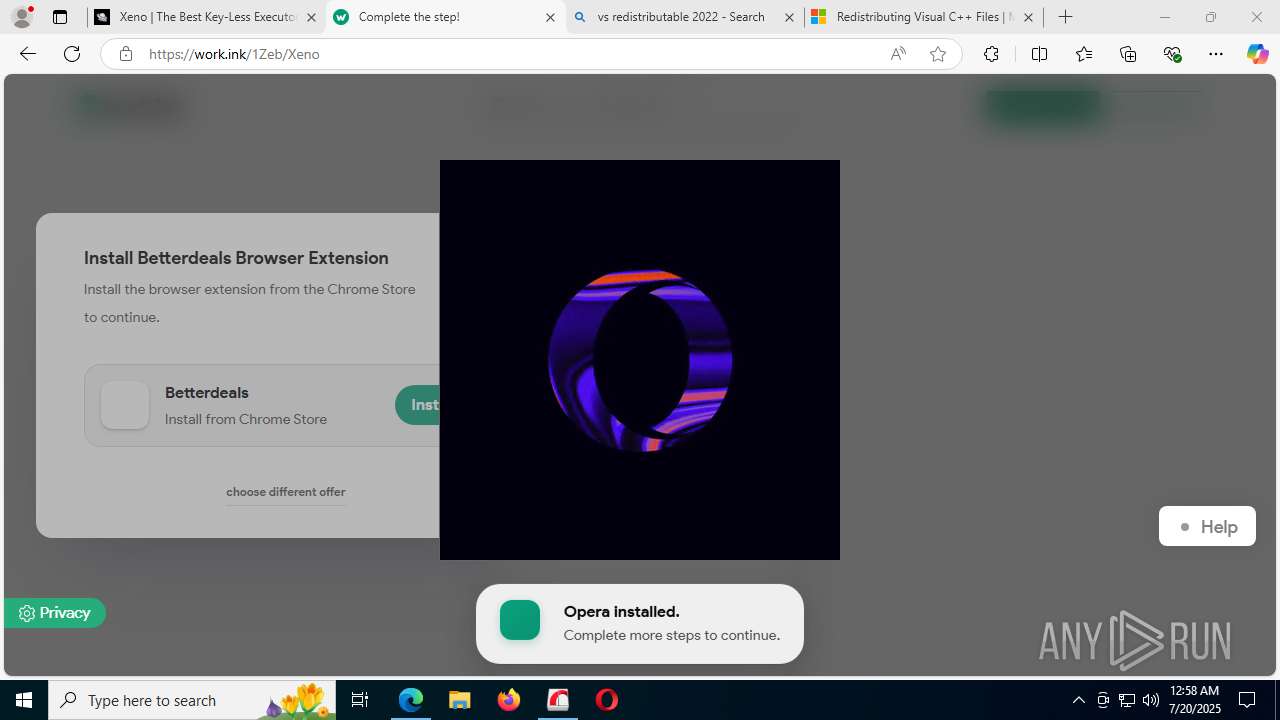Screen dimensions: 1280x720
Task: Switch to the vs redistributable 2022 Search tab
Action: [x=685, y=17]
